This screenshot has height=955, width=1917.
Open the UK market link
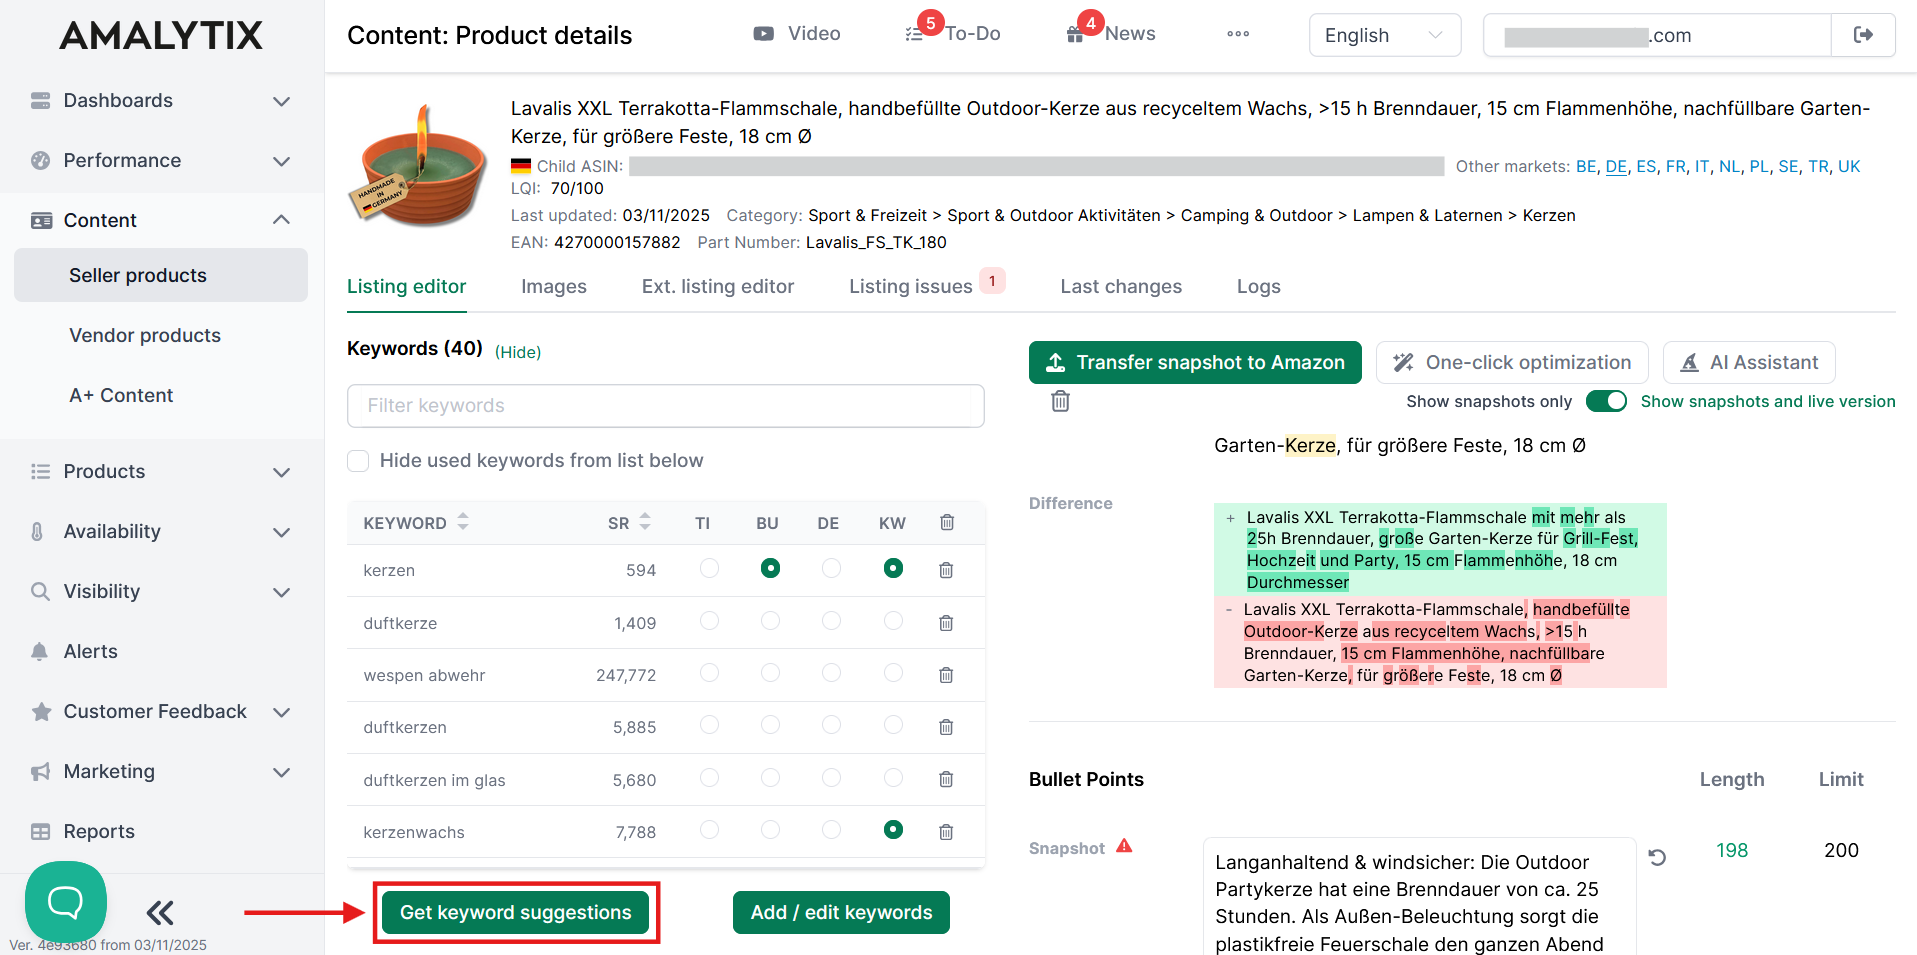(x=1849, y=166)
